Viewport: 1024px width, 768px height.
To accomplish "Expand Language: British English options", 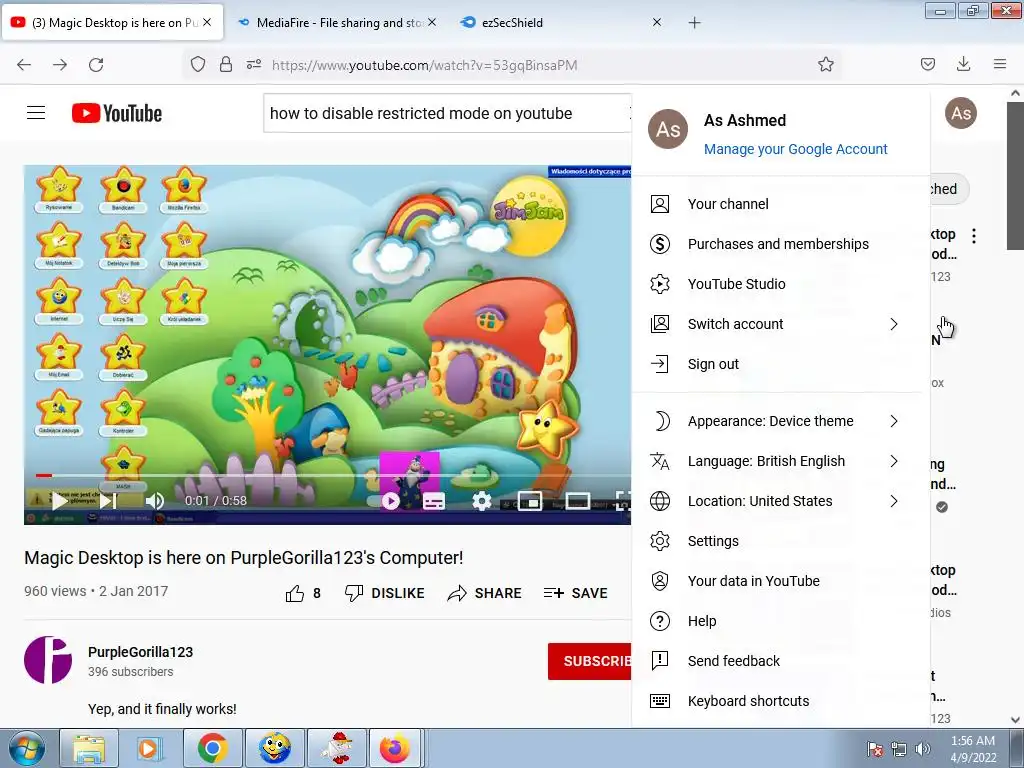I will tap(781, 461).
